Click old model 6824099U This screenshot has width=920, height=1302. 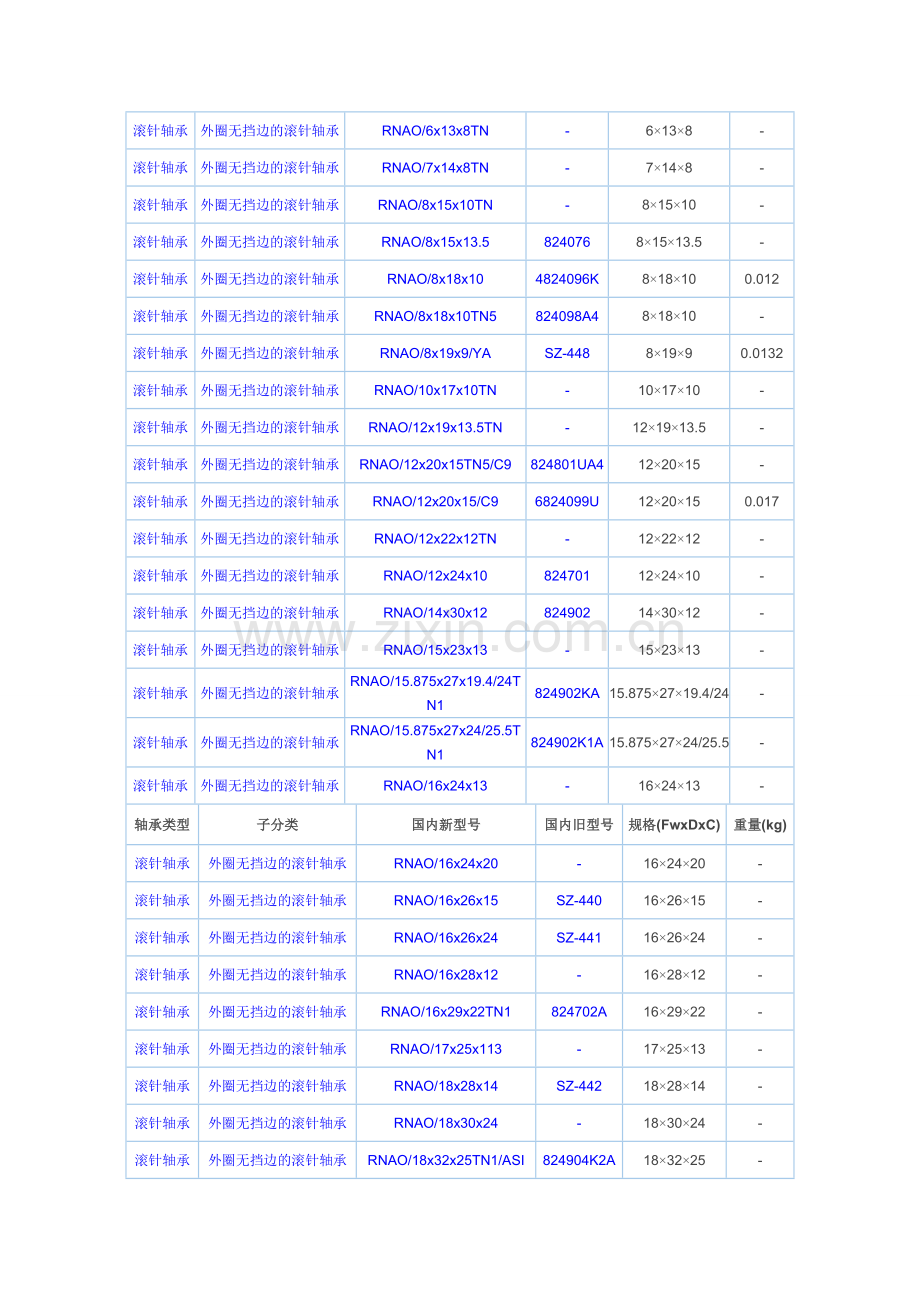[x=567, y=501]
